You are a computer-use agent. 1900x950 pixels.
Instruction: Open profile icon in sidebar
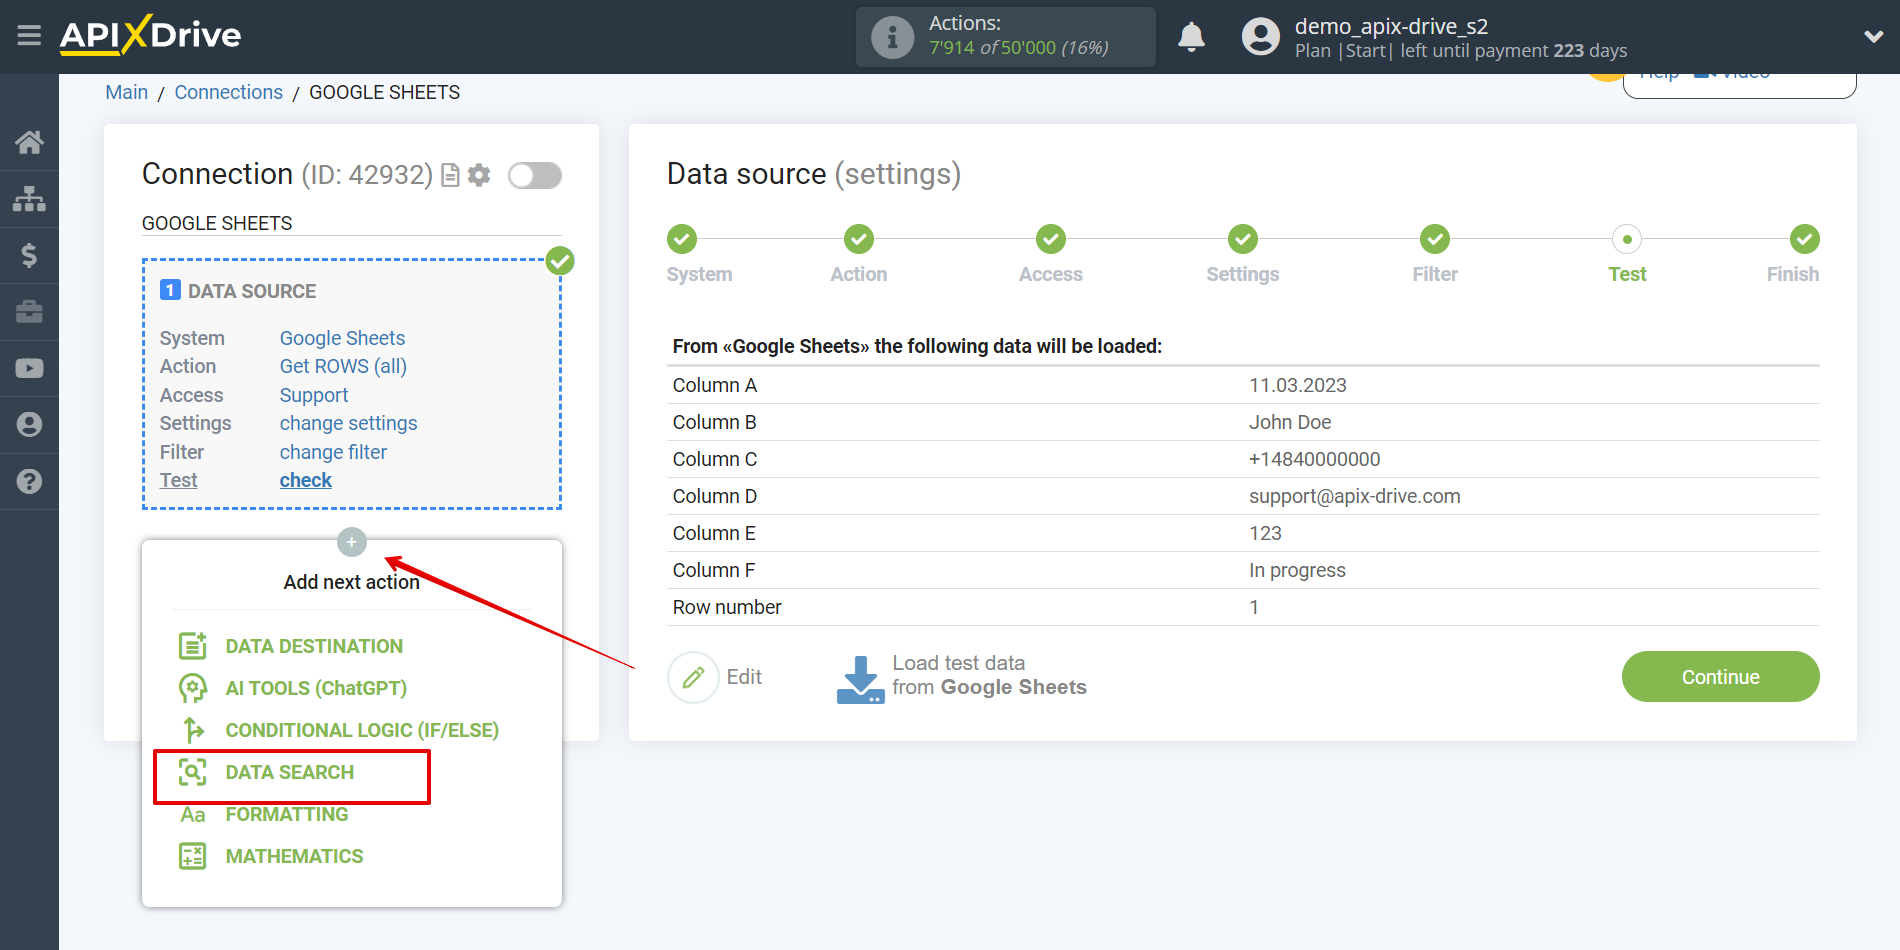(29, 425)
